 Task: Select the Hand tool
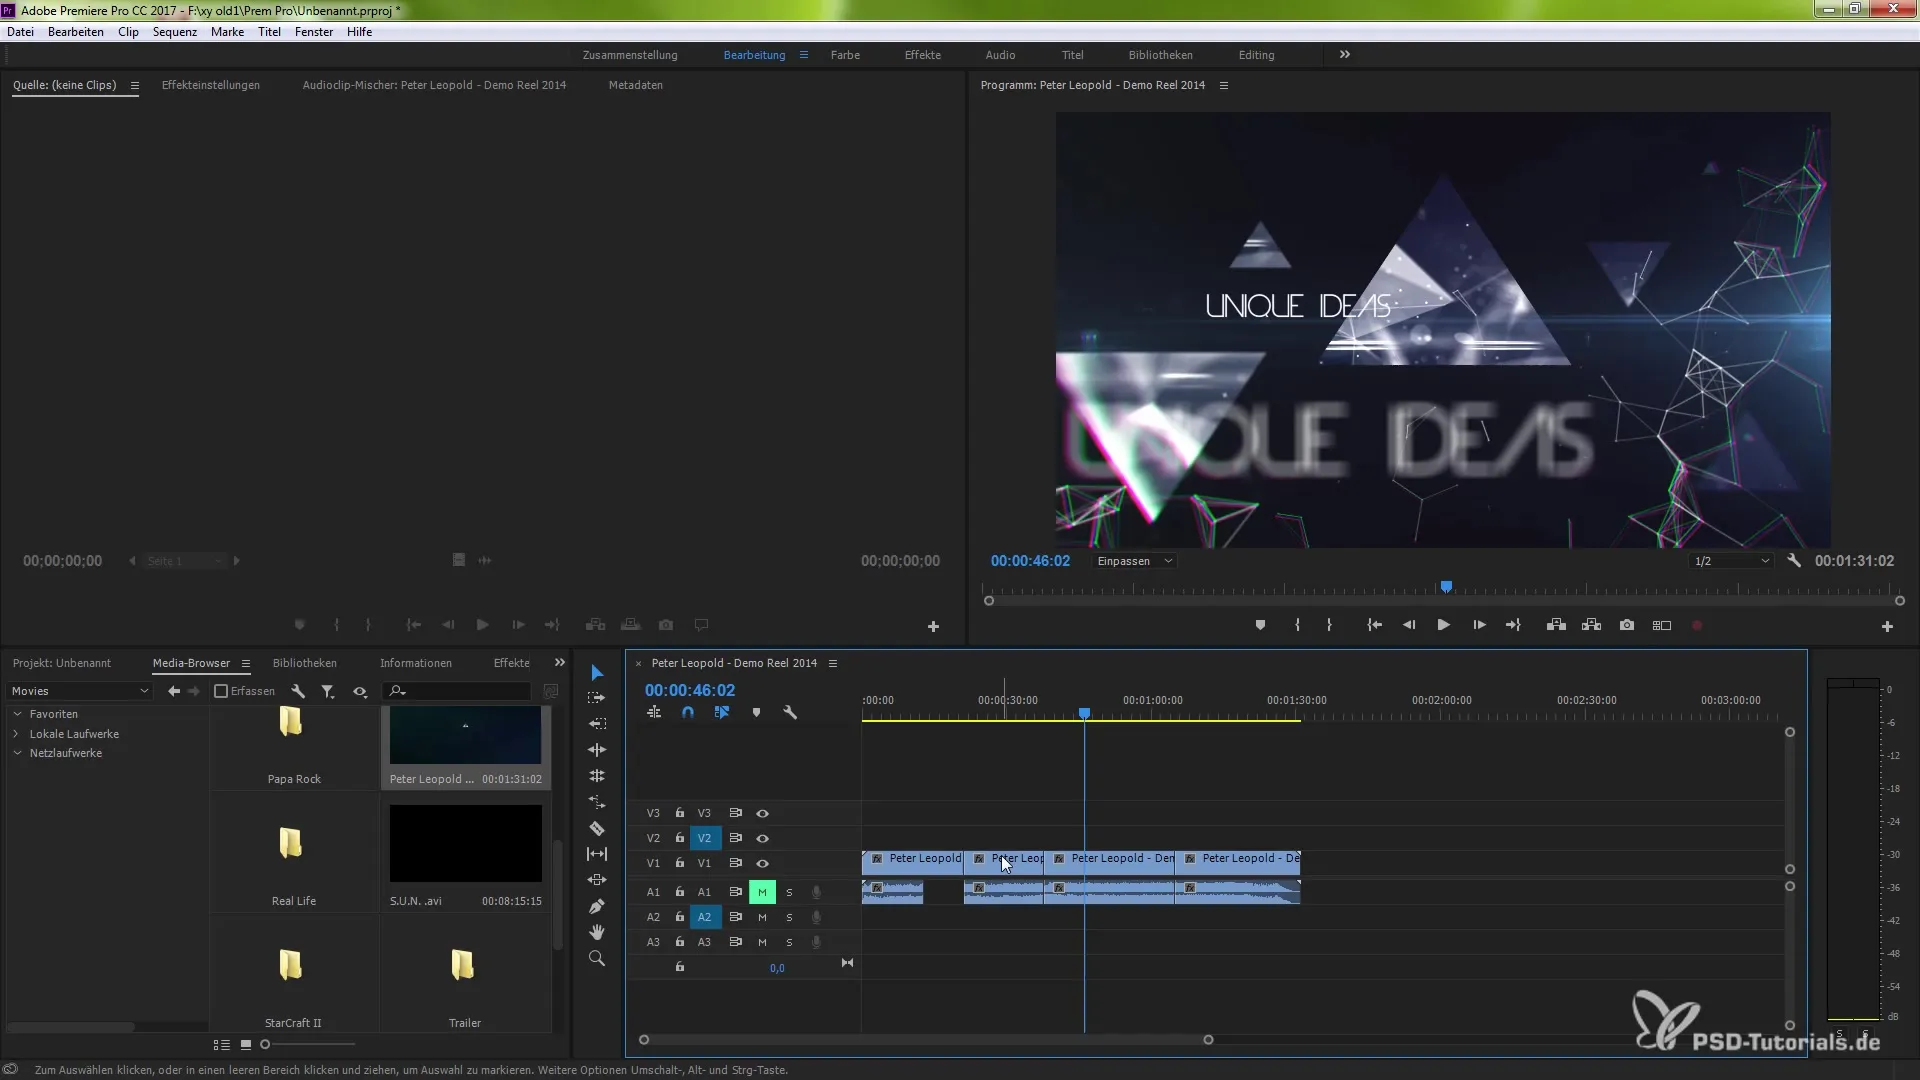[x=597, y=932]
